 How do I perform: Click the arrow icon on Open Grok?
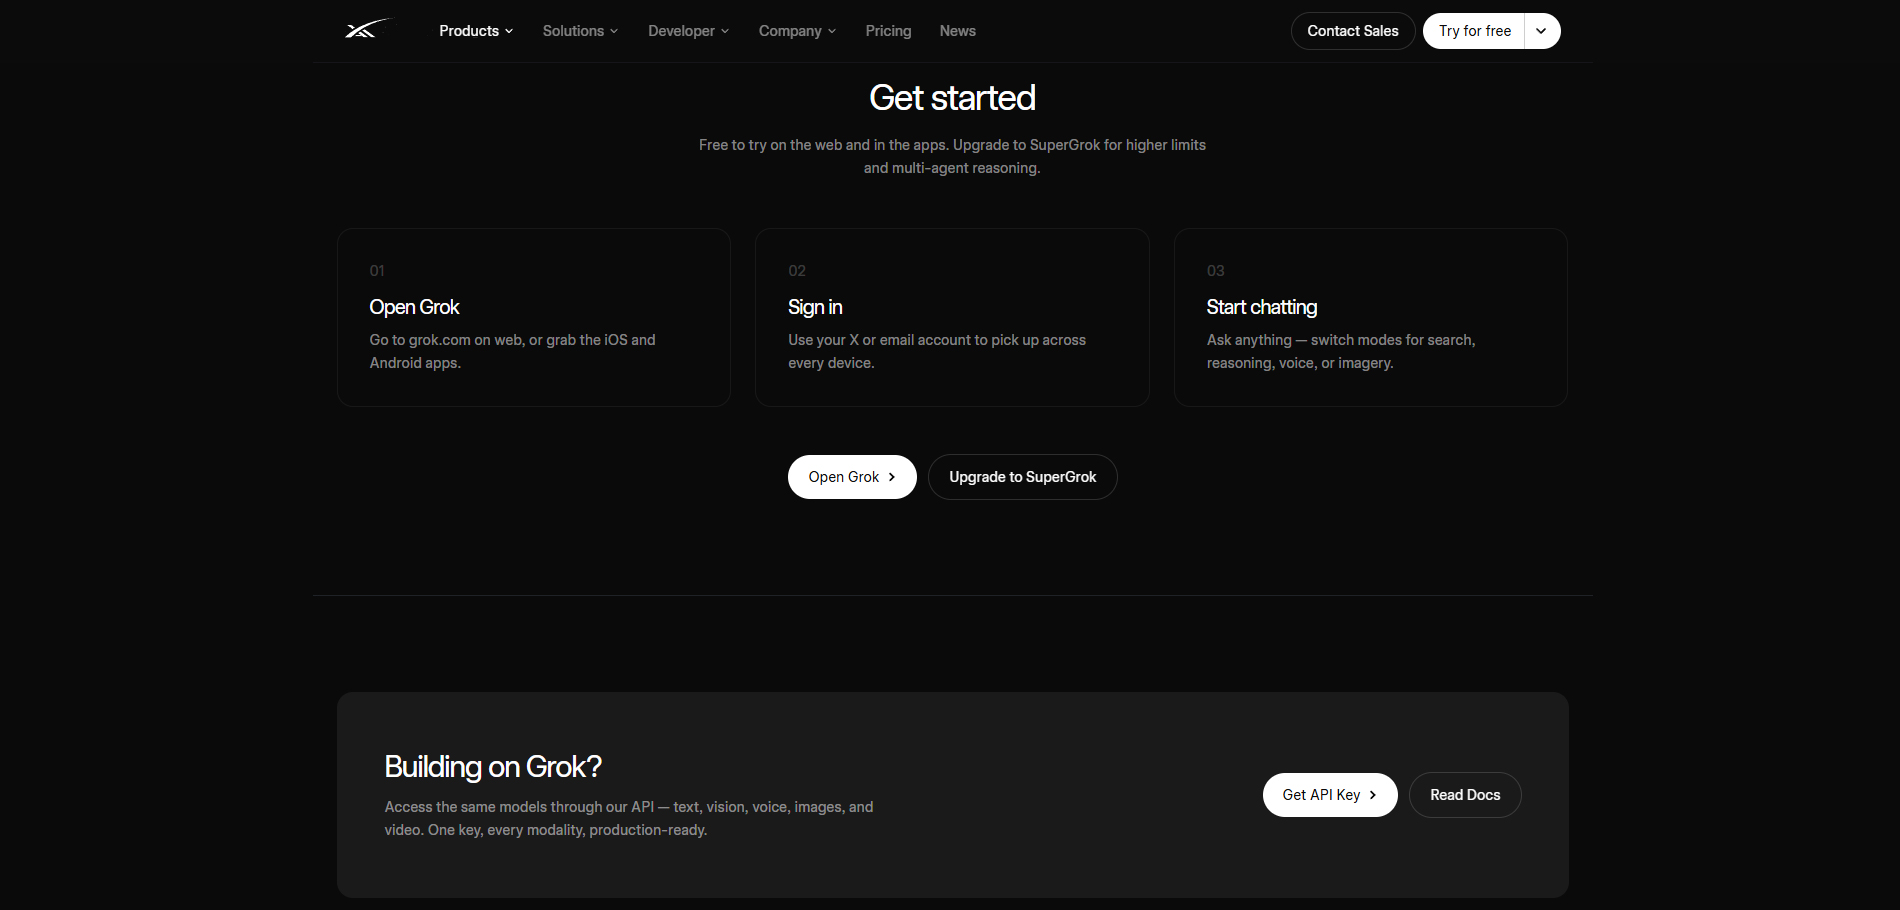[892, 477]
